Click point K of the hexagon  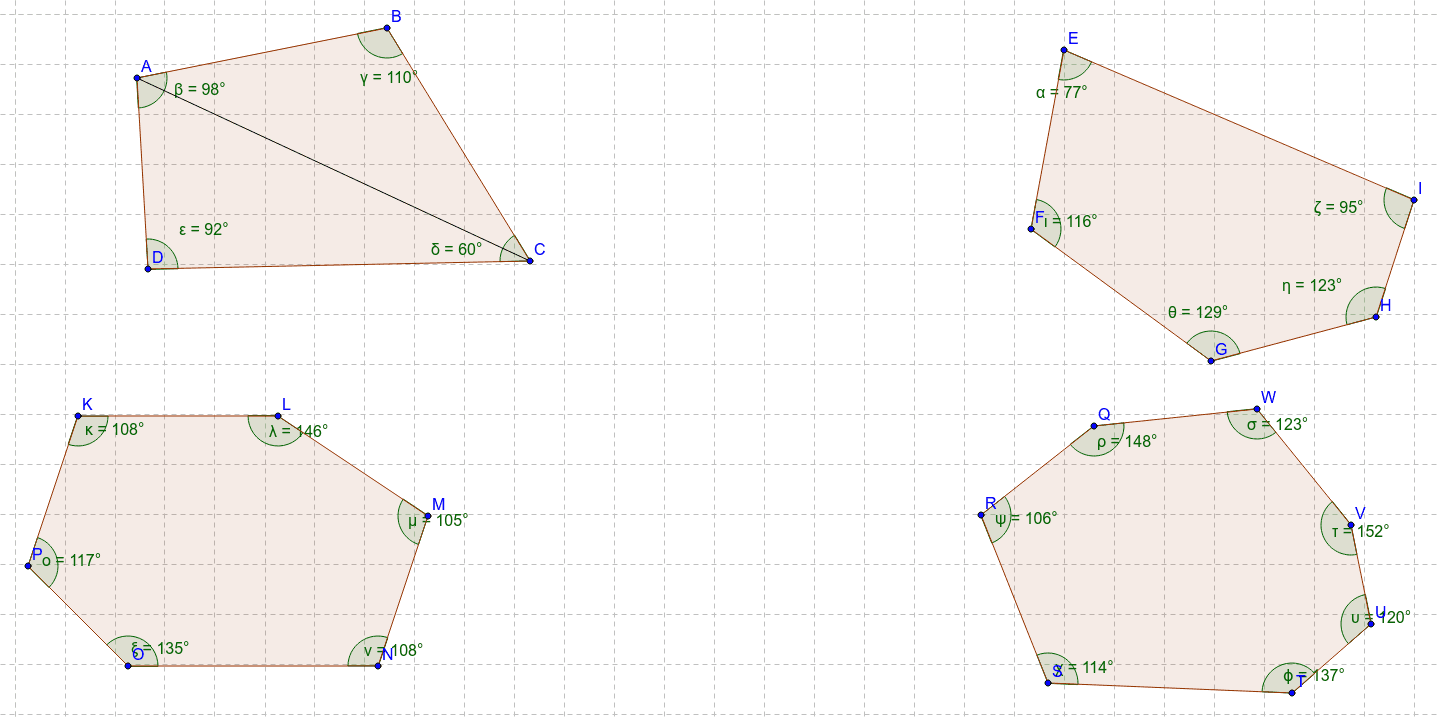(78, 416)
